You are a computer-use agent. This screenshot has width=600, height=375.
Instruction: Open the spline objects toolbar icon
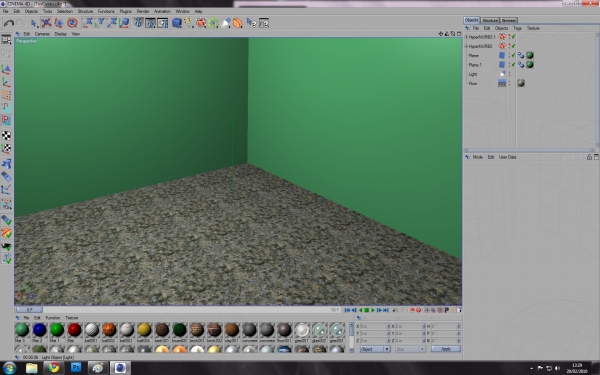point(189,23)
